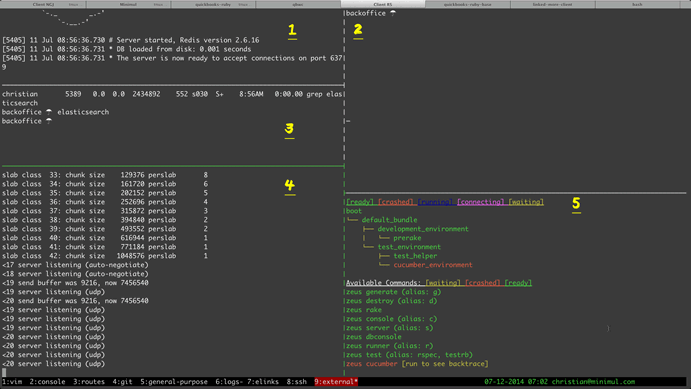Click the terminal cursor block in the memcached pane

pos(4,373)
